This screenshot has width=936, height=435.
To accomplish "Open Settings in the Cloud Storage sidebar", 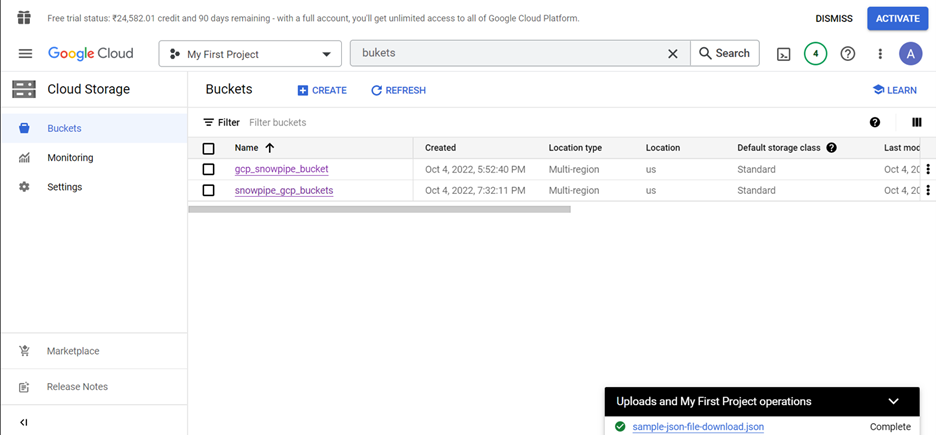I will pyautogui.click(x=64, y=187).
